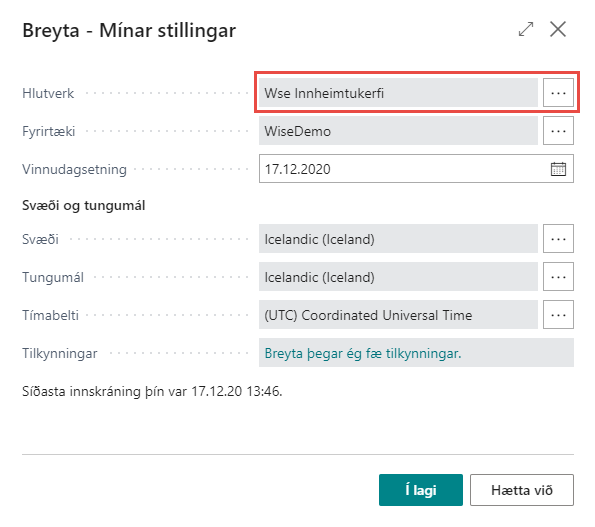The height and width of the screenshot is (527, 595).
Task: Select the WiseDemo company field
Action: point(398,131)
